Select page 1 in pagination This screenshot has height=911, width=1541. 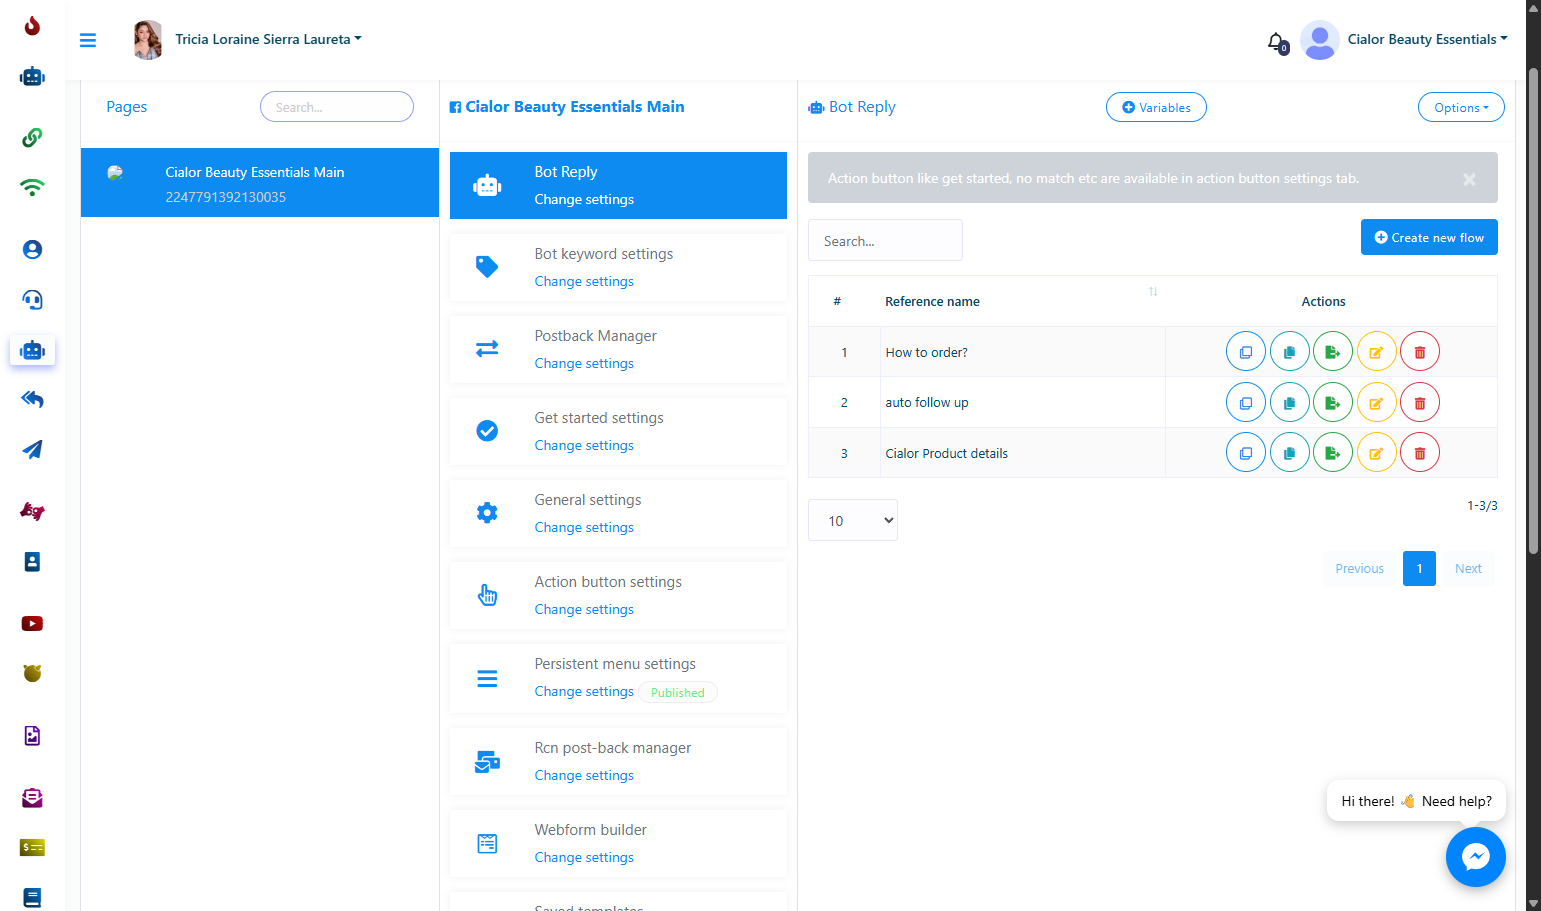pos(1419,568)
